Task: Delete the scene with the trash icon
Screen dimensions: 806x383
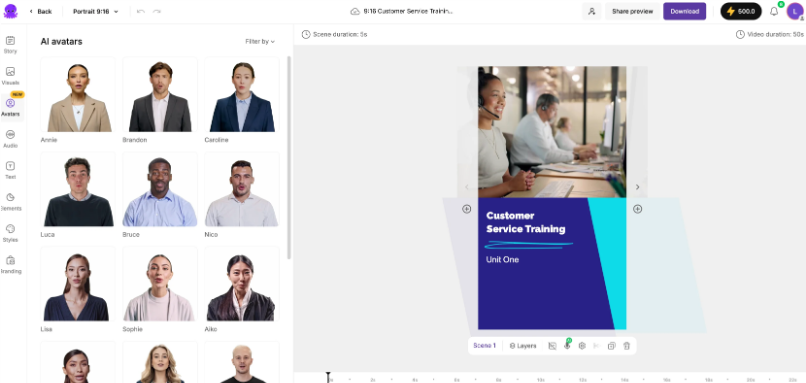Action: [x=626, y=346]
